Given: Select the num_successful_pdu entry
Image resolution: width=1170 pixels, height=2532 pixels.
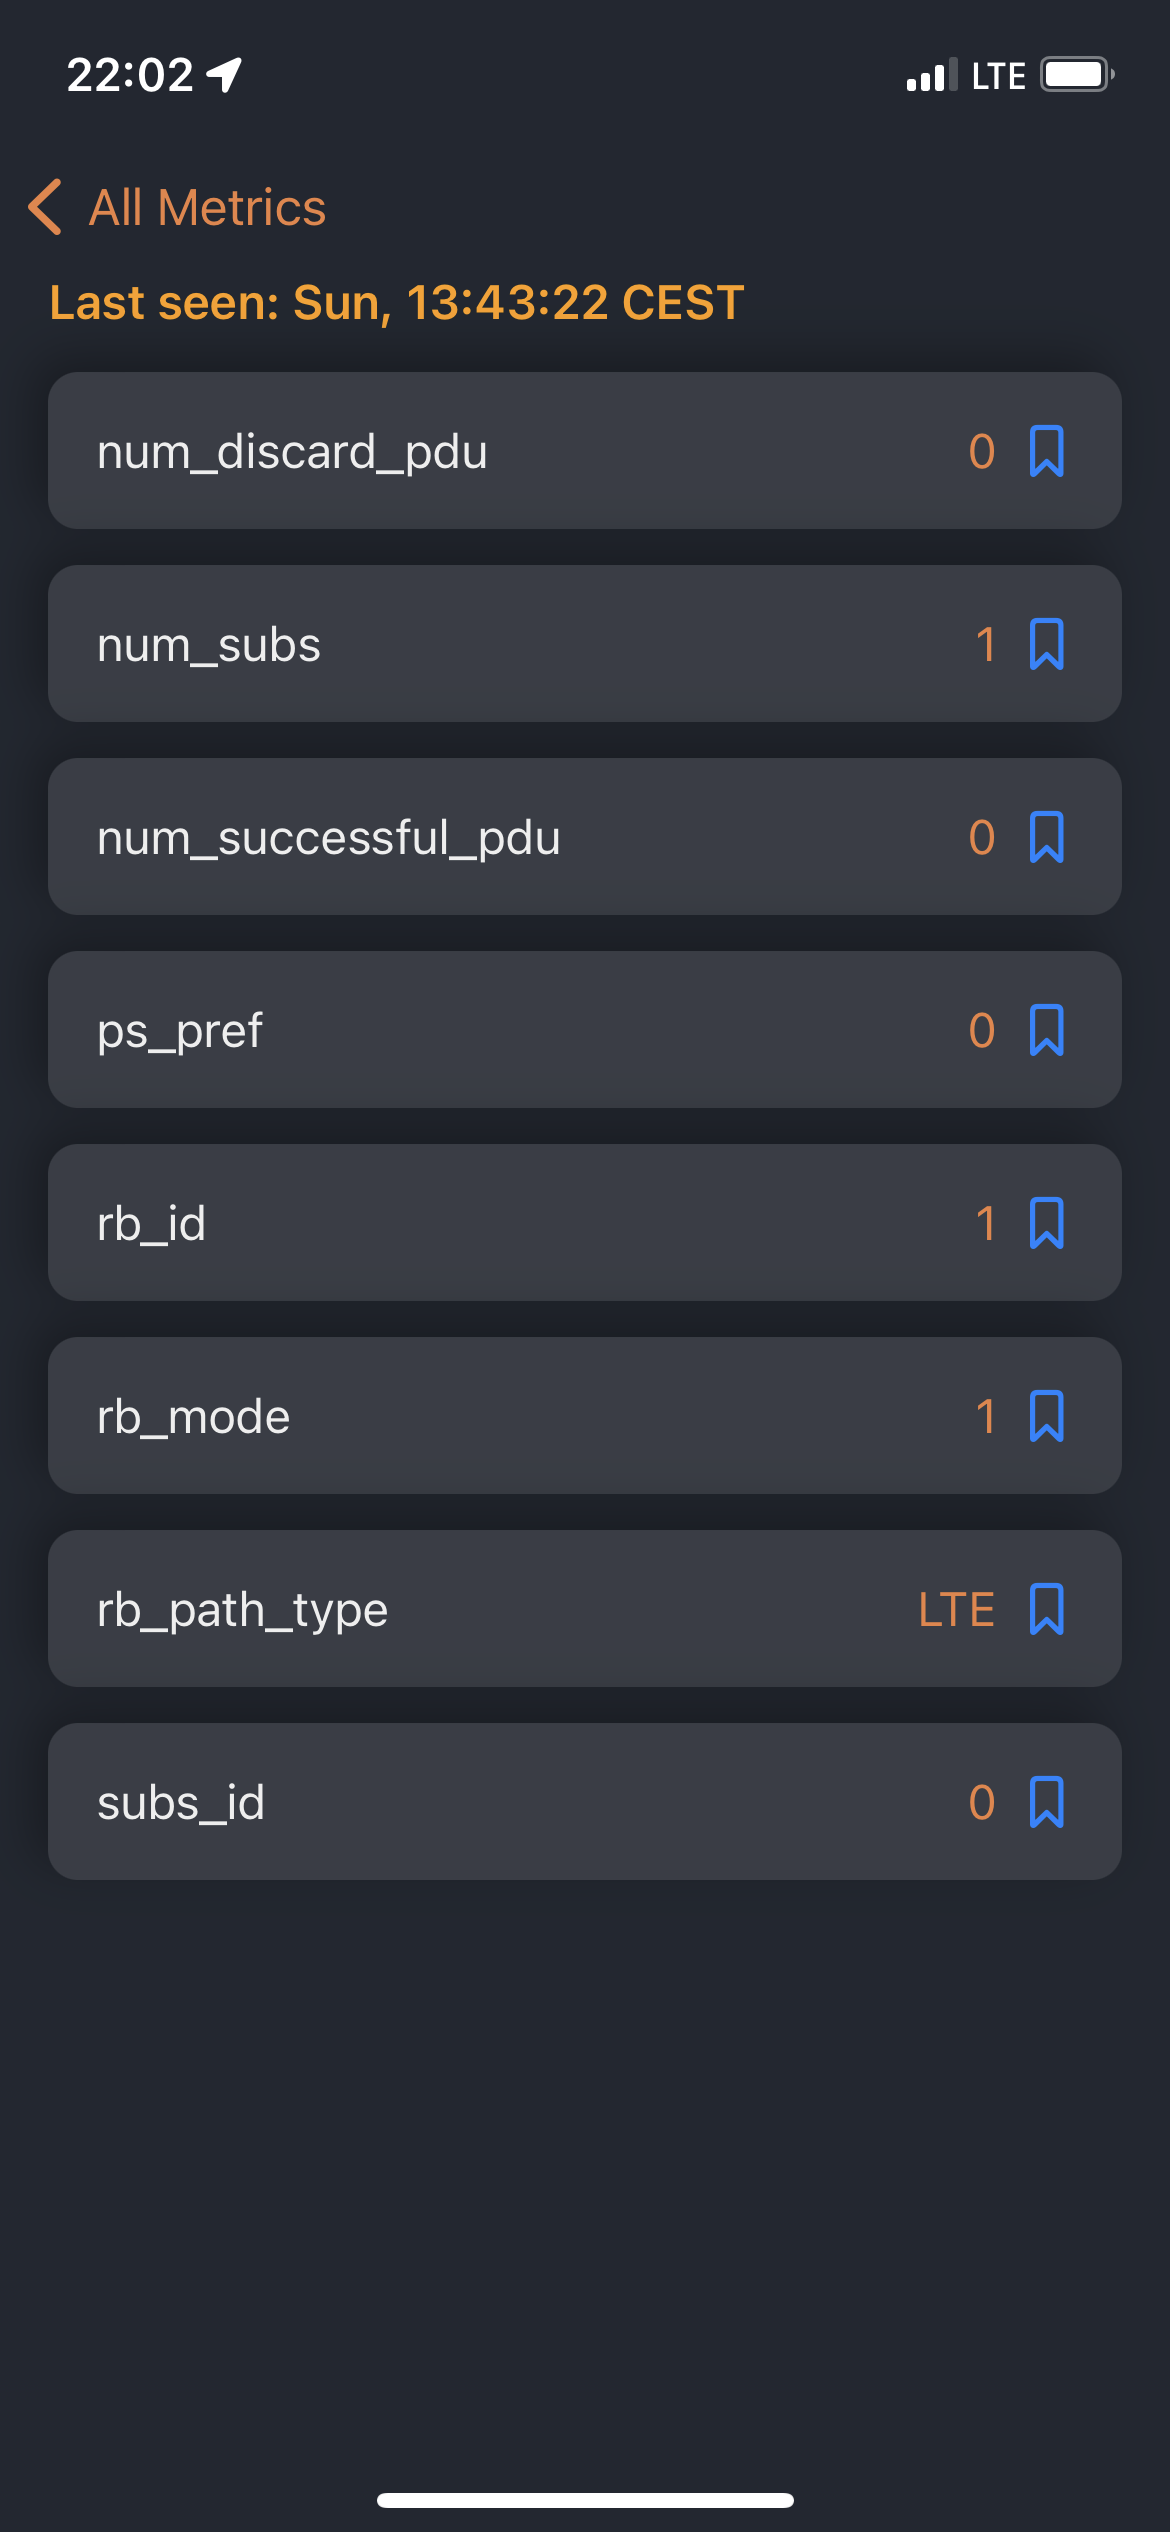Looking at the screenshot, I should point(585,837).
